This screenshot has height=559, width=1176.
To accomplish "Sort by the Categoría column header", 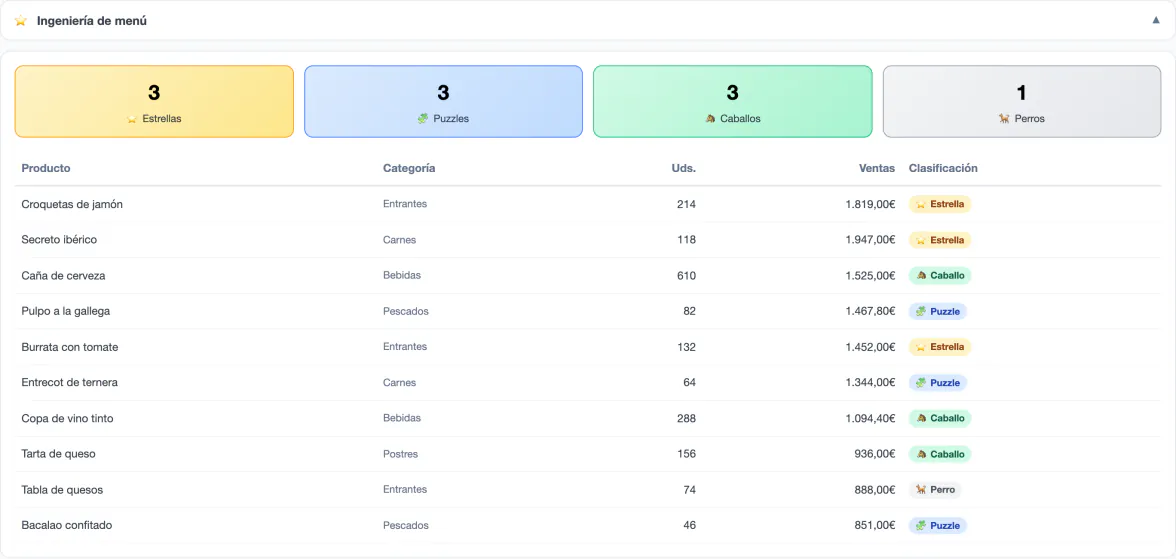I will click(x=409, y=168).
